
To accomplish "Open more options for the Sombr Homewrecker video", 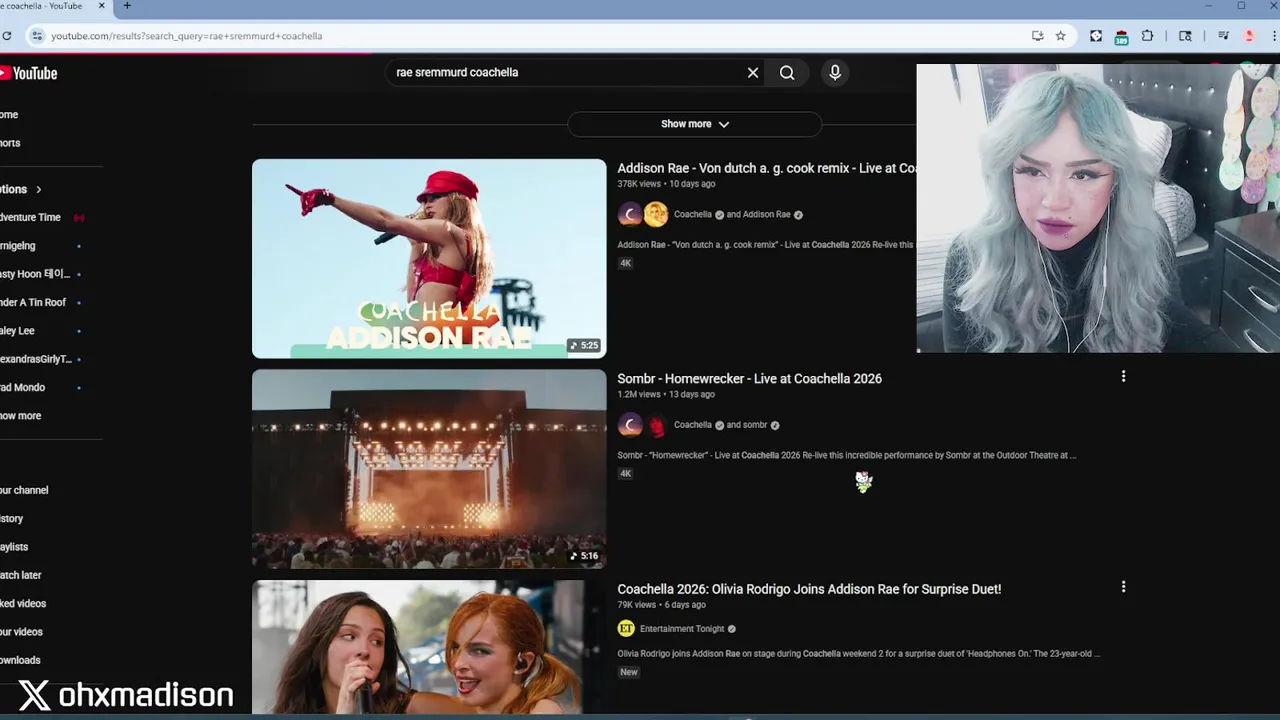I will point(1123,377).
